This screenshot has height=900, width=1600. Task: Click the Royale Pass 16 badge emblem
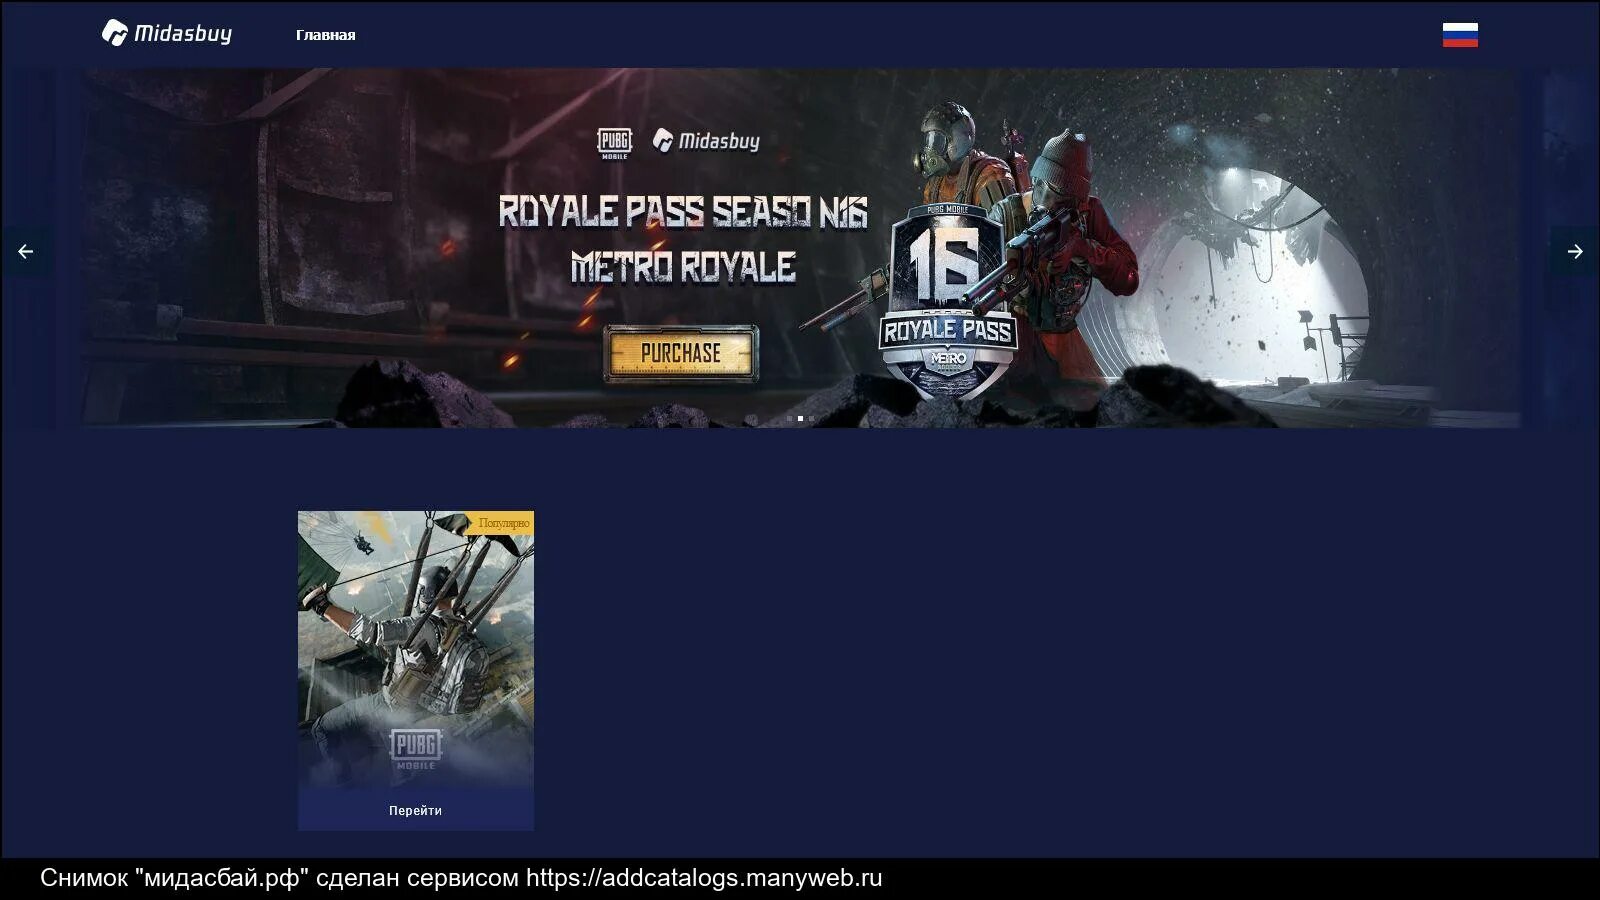(x=947, y=302)
